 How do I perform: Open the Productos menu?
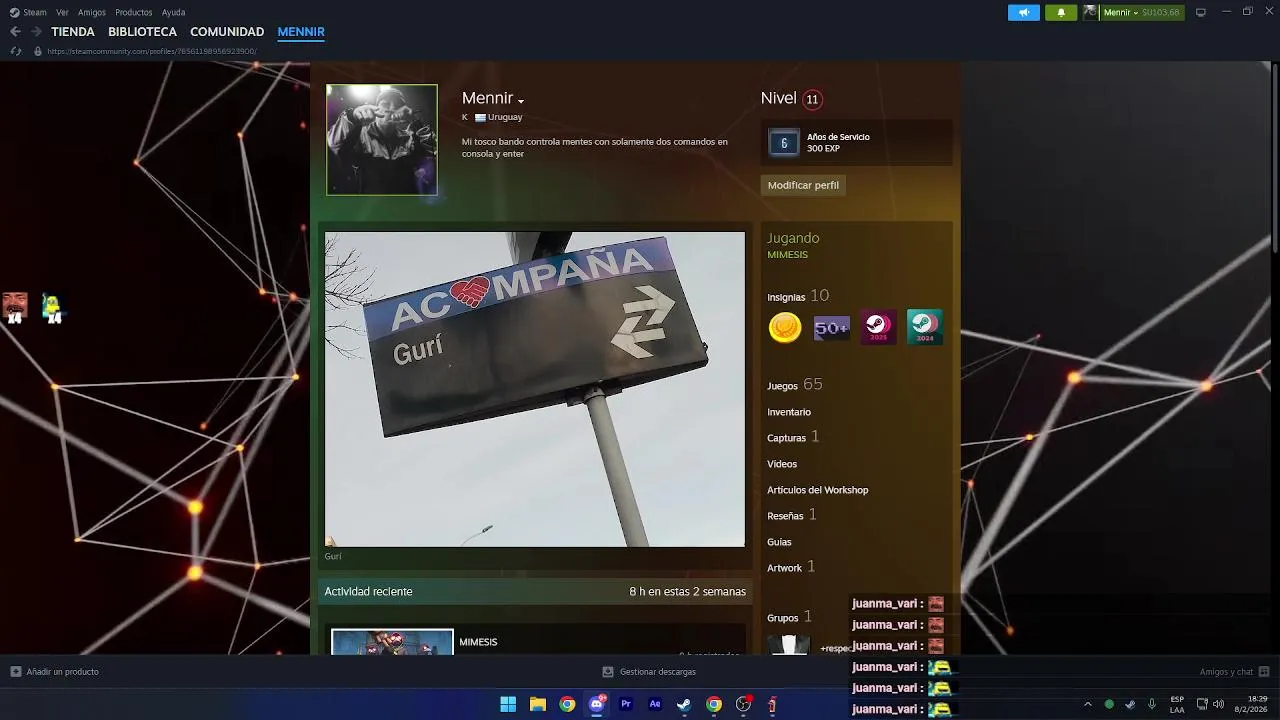pyautogui.click(x=134, y=12)
